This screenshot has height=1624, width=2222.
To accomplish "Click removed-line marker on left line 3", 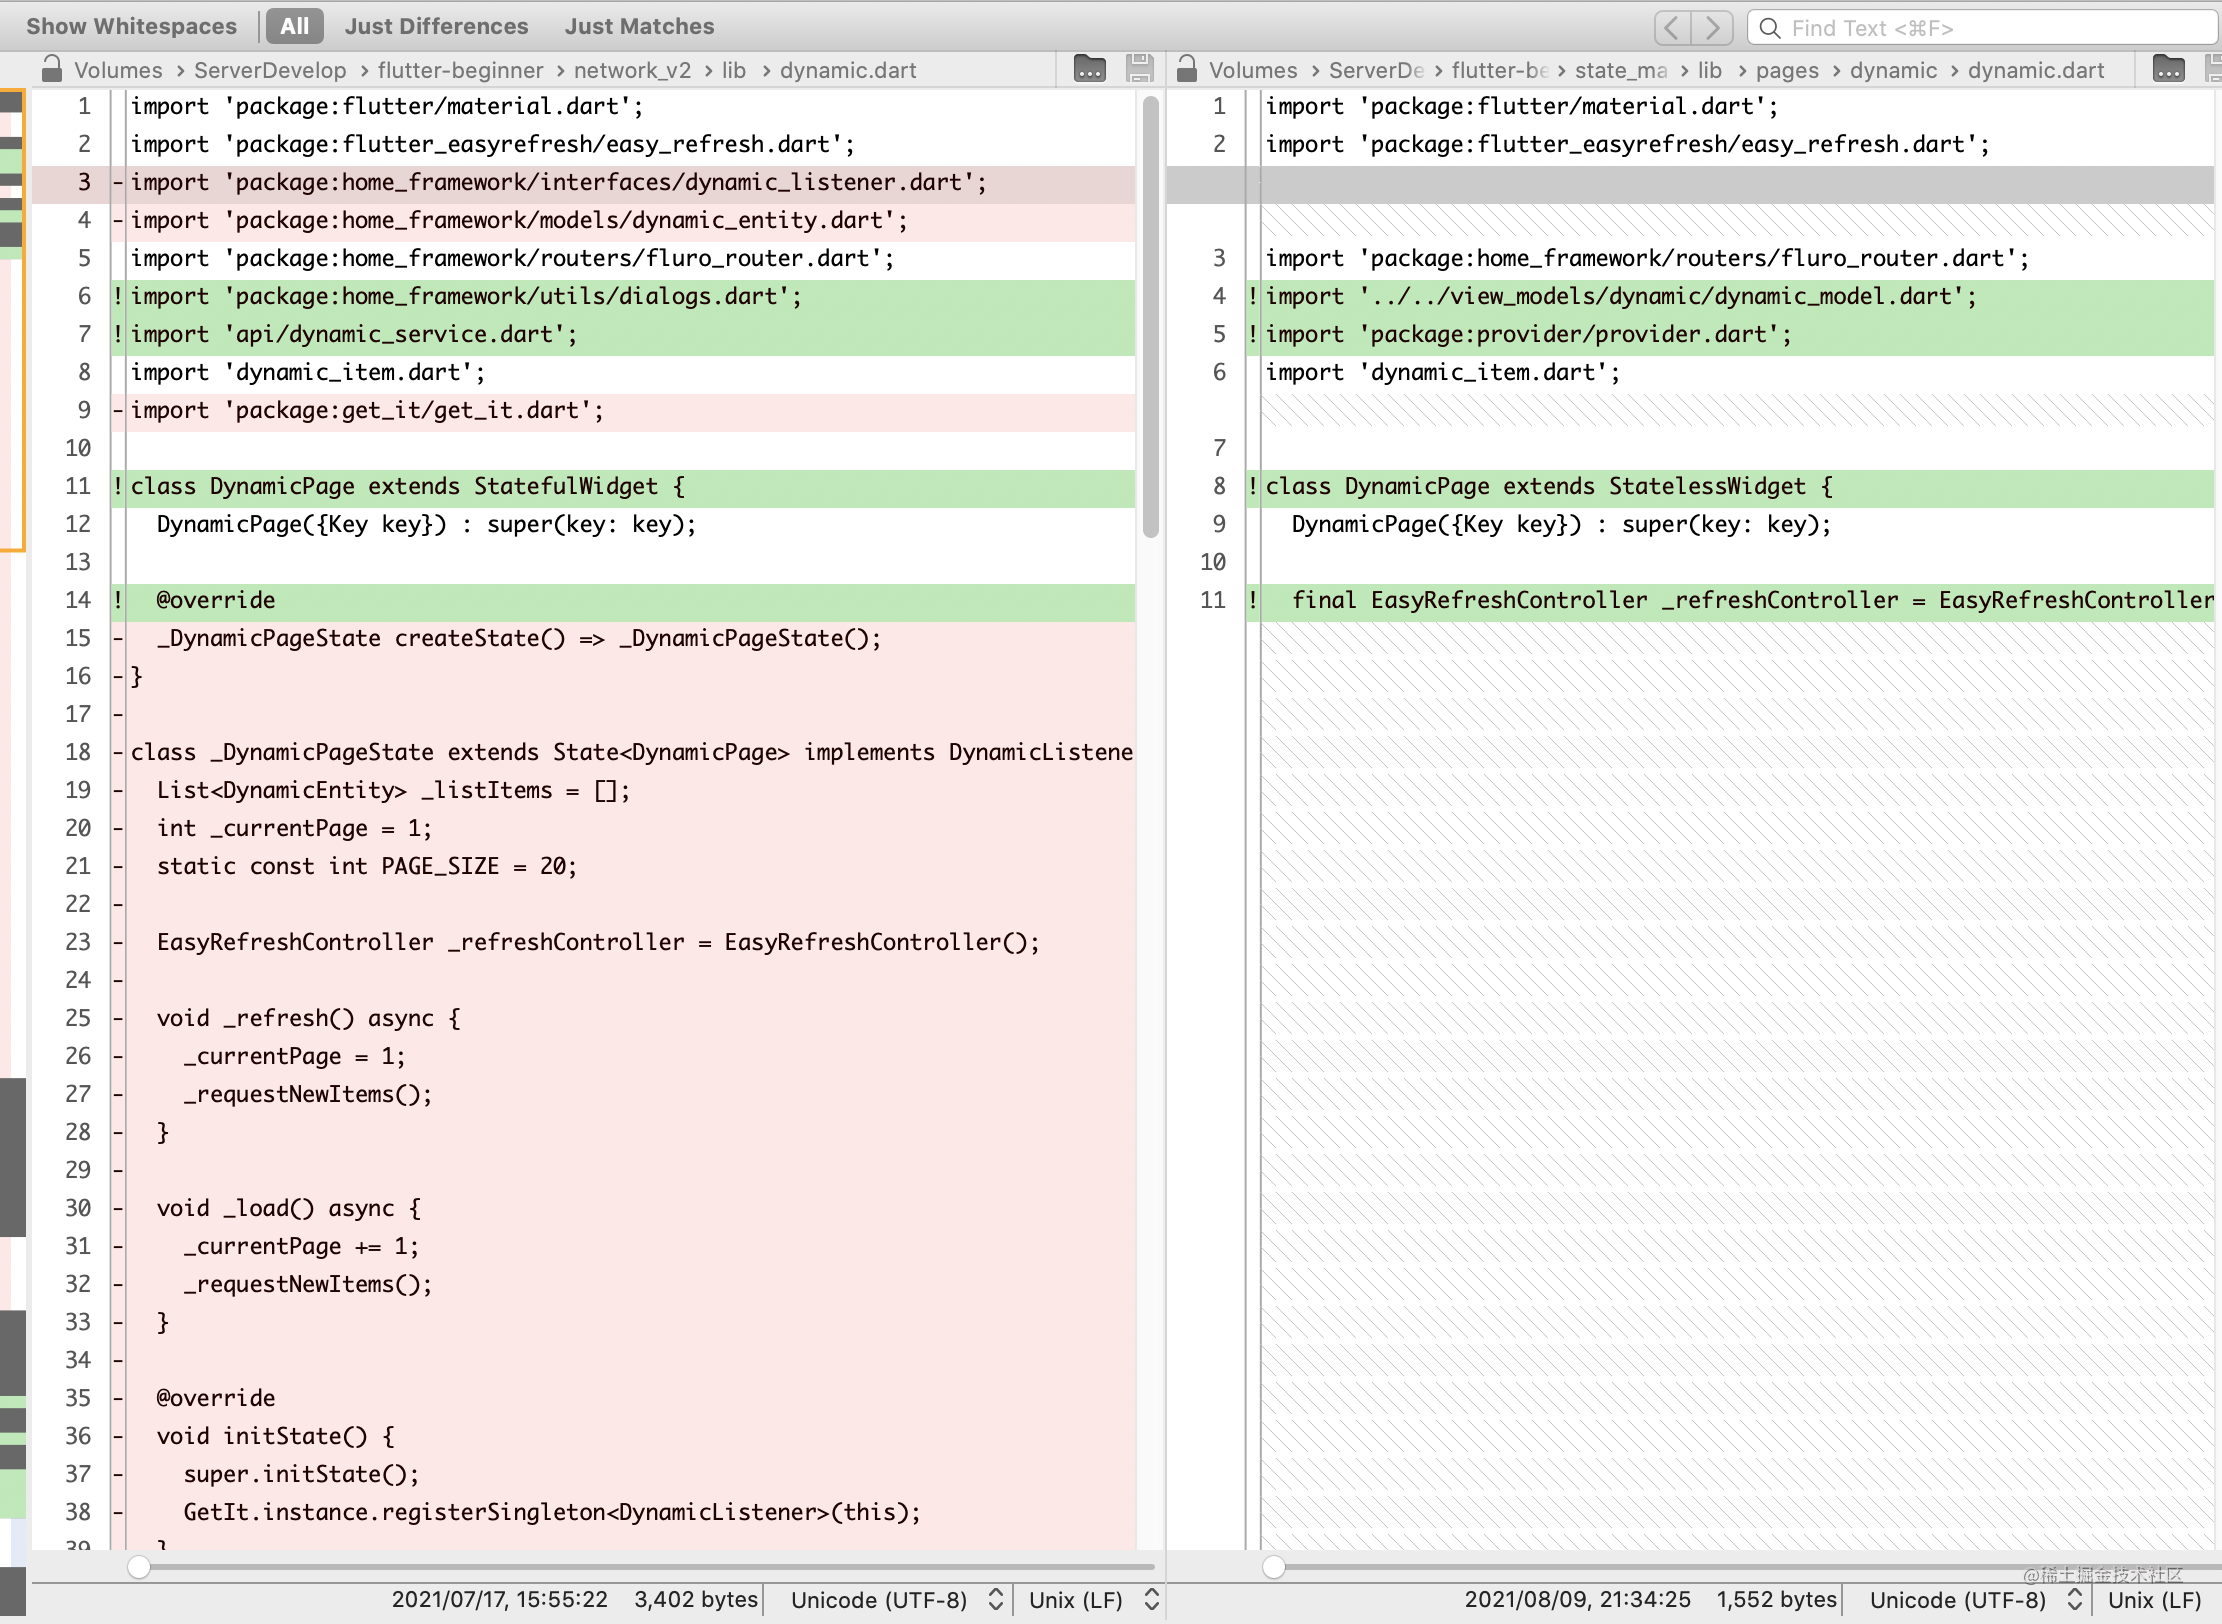I will tap(118, 182).
